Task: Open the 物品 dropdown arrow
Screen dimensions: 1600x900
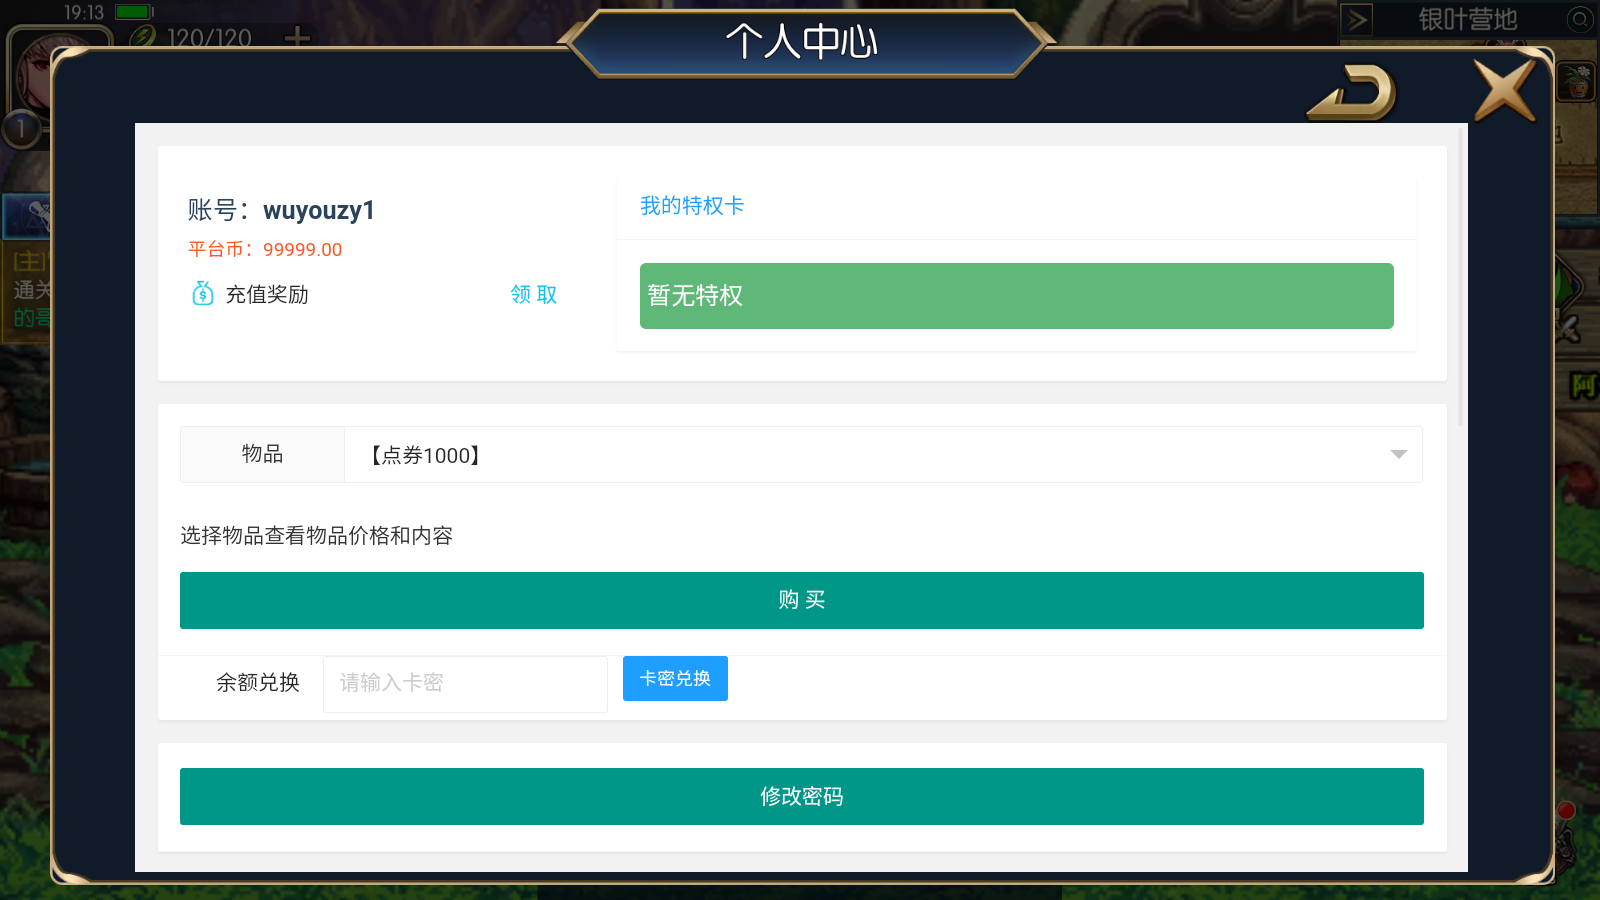Action: pos(1398,455)
